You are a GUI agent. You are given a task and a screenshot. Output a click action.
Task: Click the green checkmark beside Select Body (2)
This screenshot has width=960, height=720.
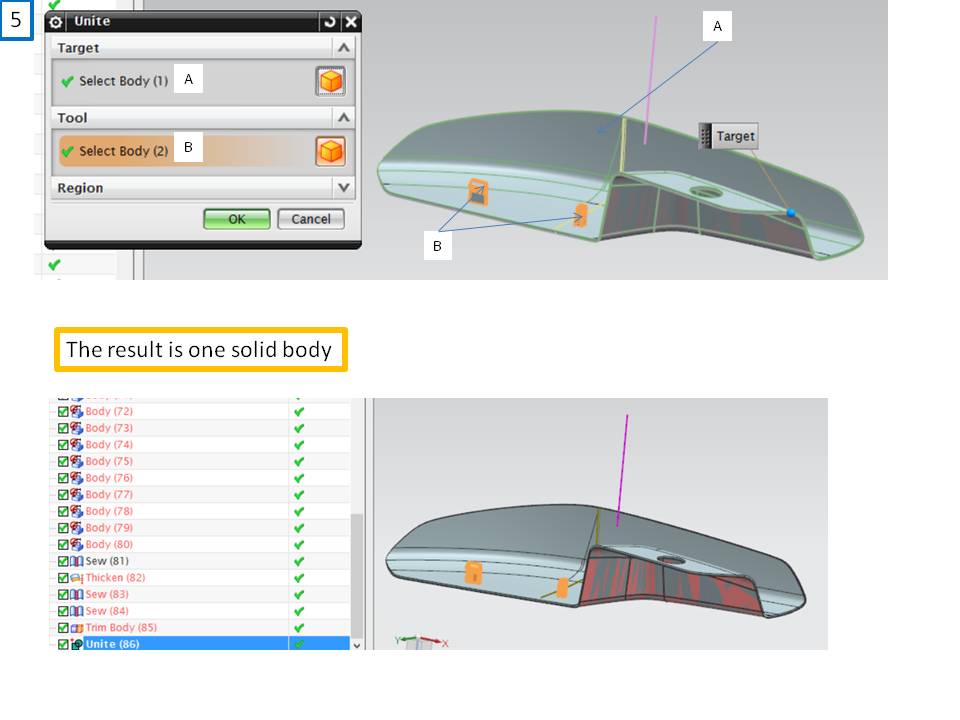click(x=67, y=151)
